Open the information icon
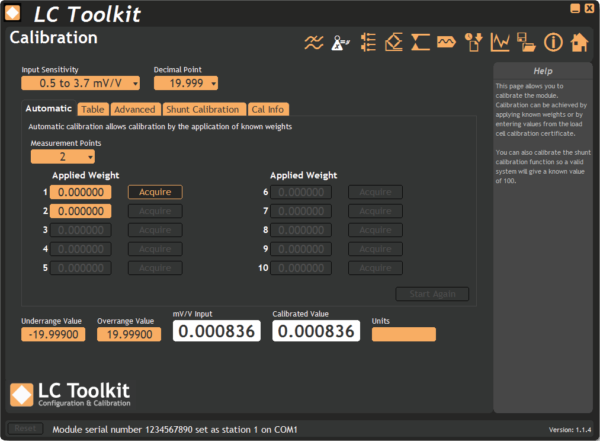The width and height of the screenshot is (600, 441). (553, 42)
